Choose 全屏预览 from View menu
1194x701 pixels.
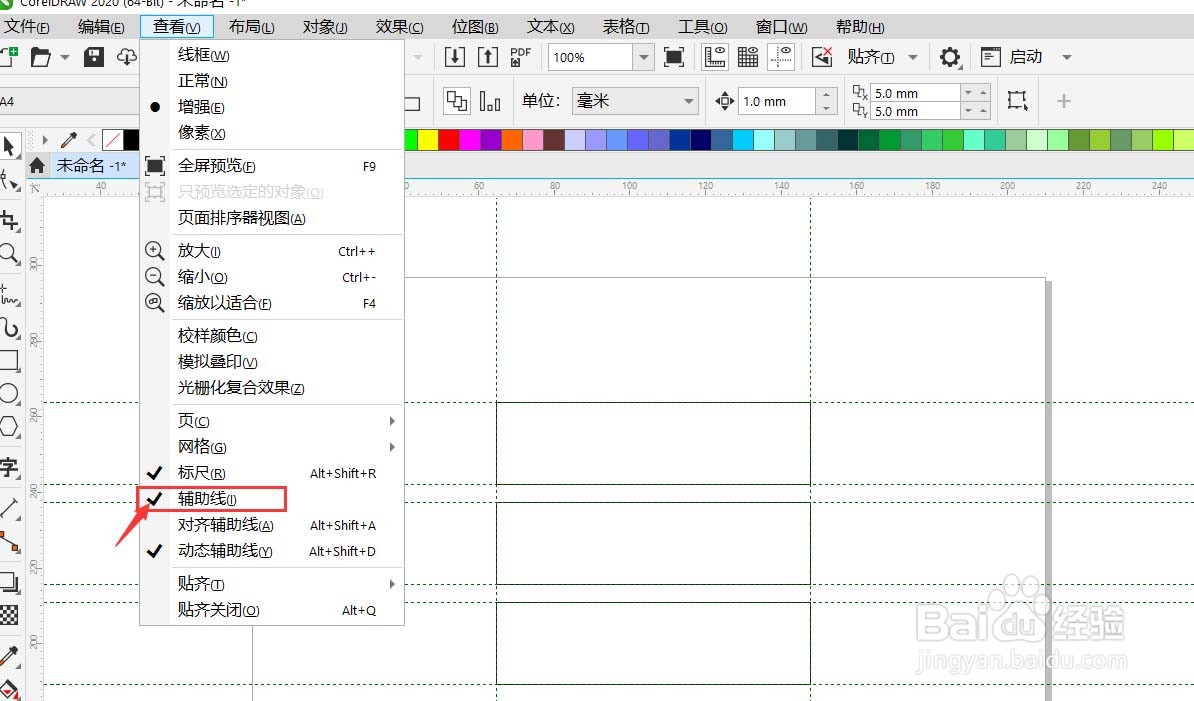271,166
